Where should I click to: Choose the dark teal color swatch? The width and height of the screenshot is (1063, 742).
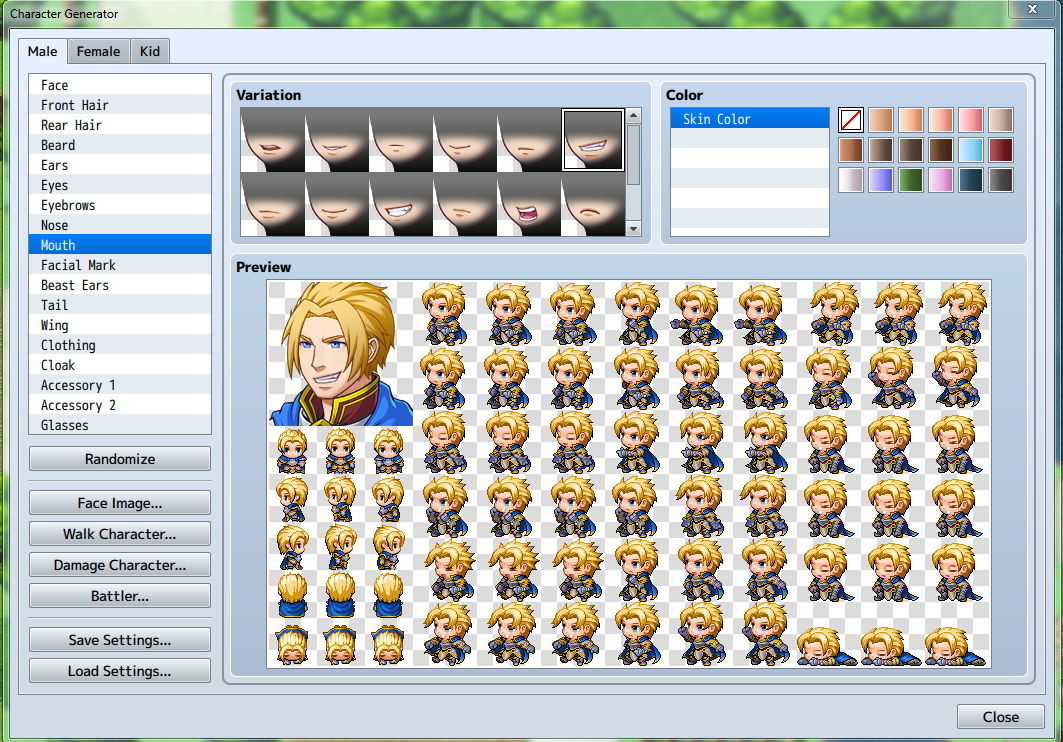click(971, 180)
